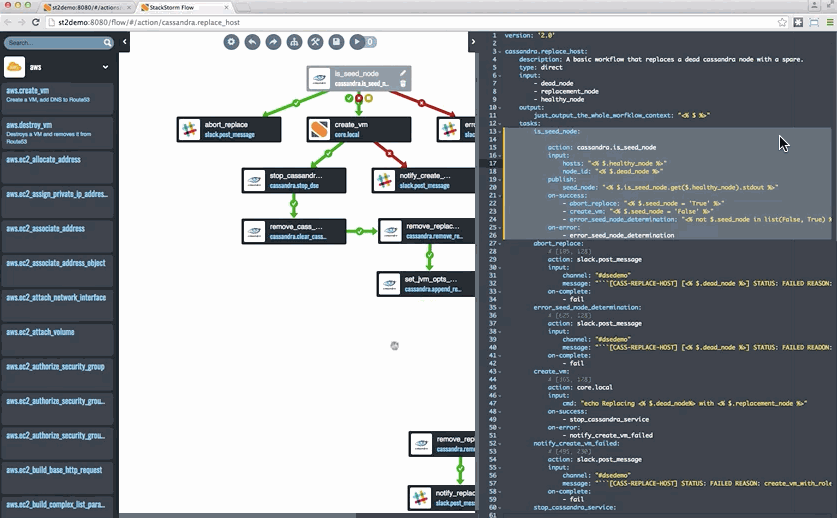Select is_seed_node Cassandra icon

click(x=319, y=79)
